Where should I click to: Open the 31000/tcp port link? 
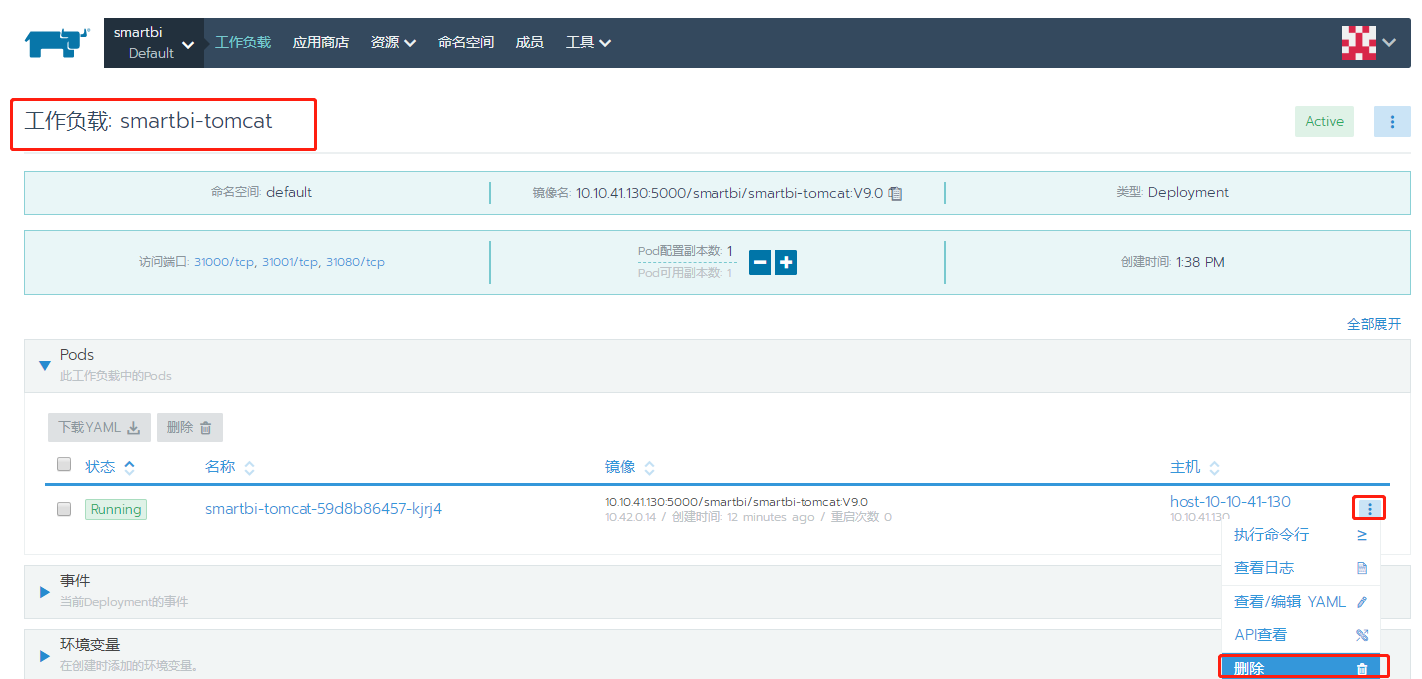point(224,262)
